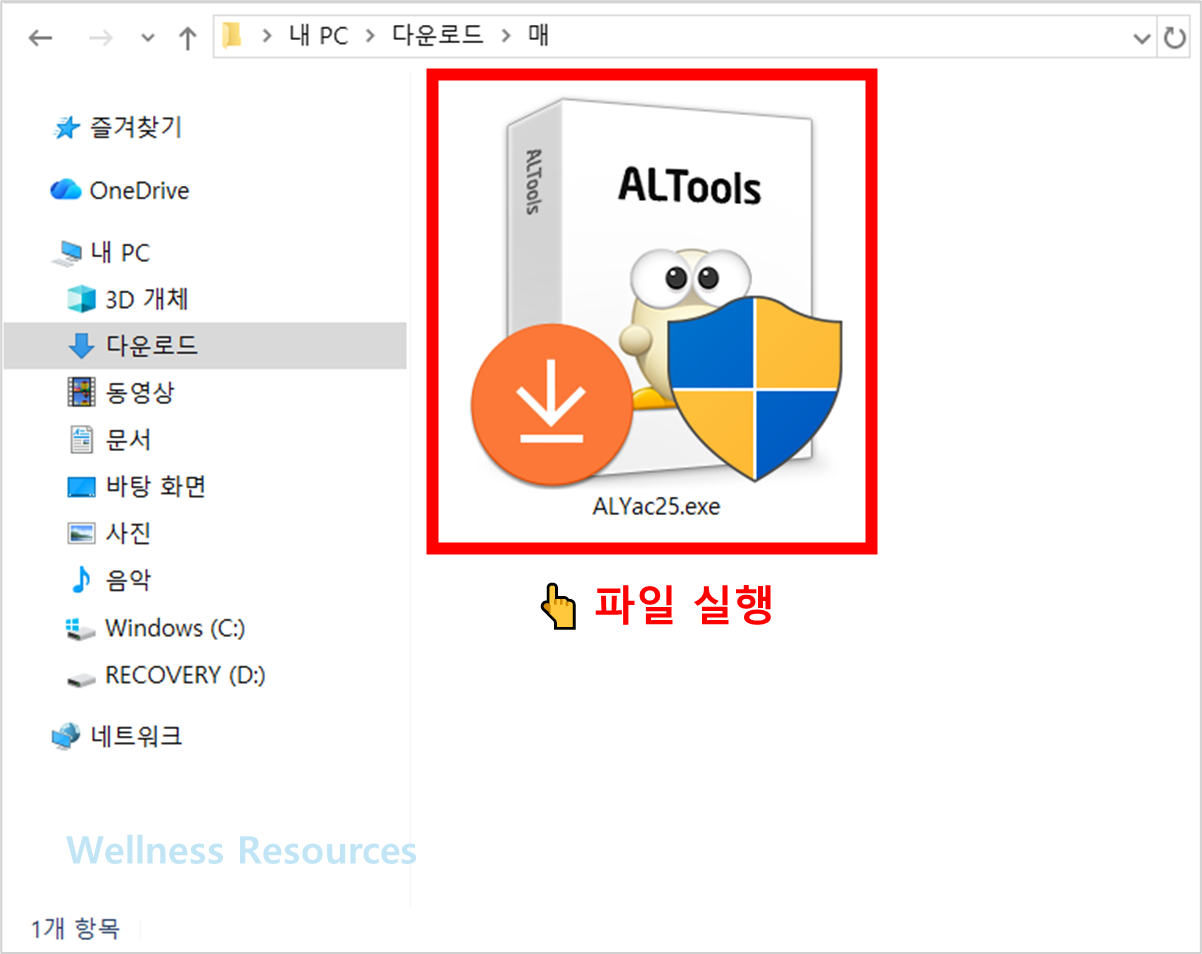Select 다운로드 in the navigation pane
1202x954 pixels.
click(x=205, y=346)
